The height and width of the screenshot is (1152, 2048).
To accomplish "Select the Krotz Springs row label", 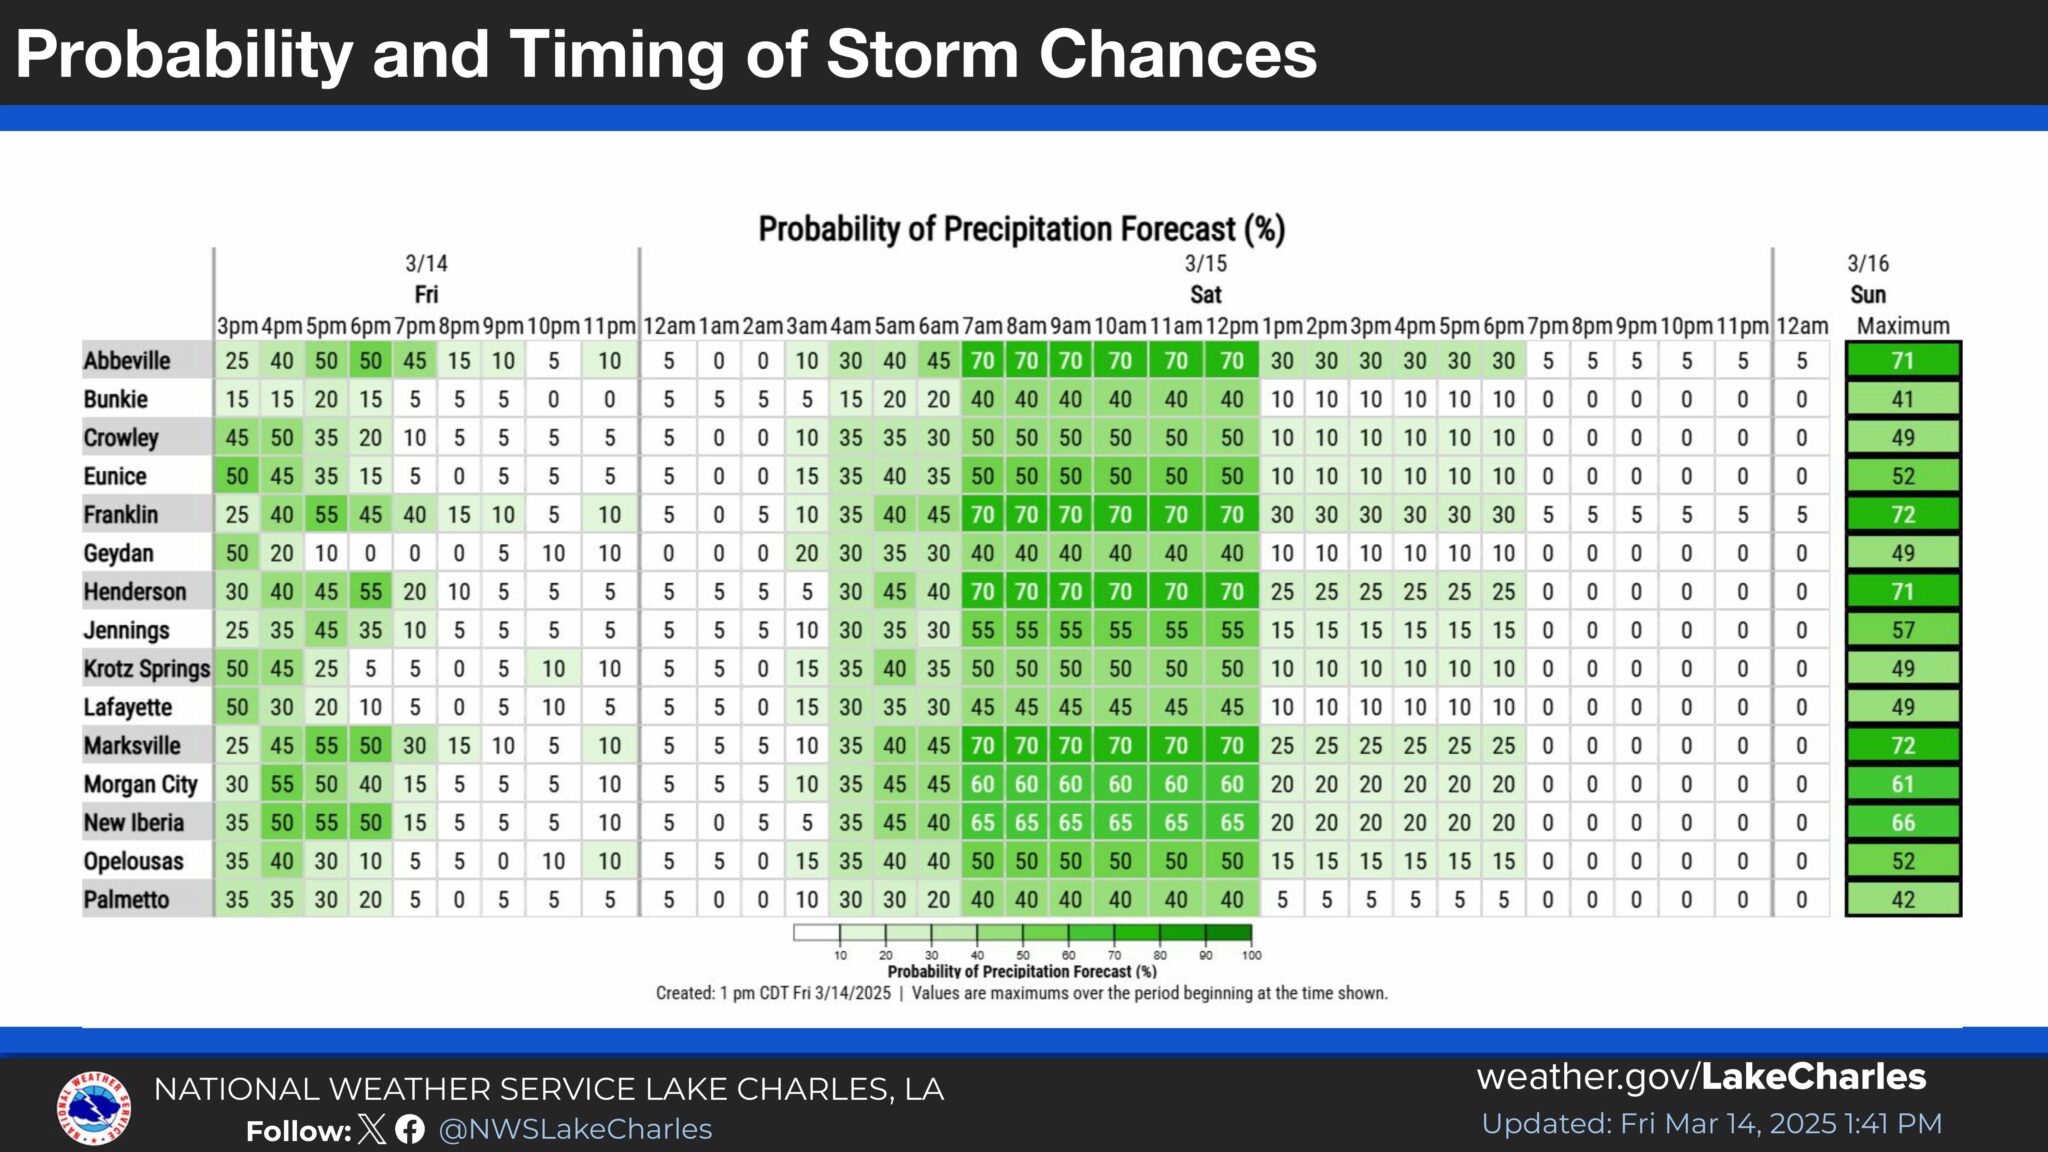I will [x=146, y=669].
